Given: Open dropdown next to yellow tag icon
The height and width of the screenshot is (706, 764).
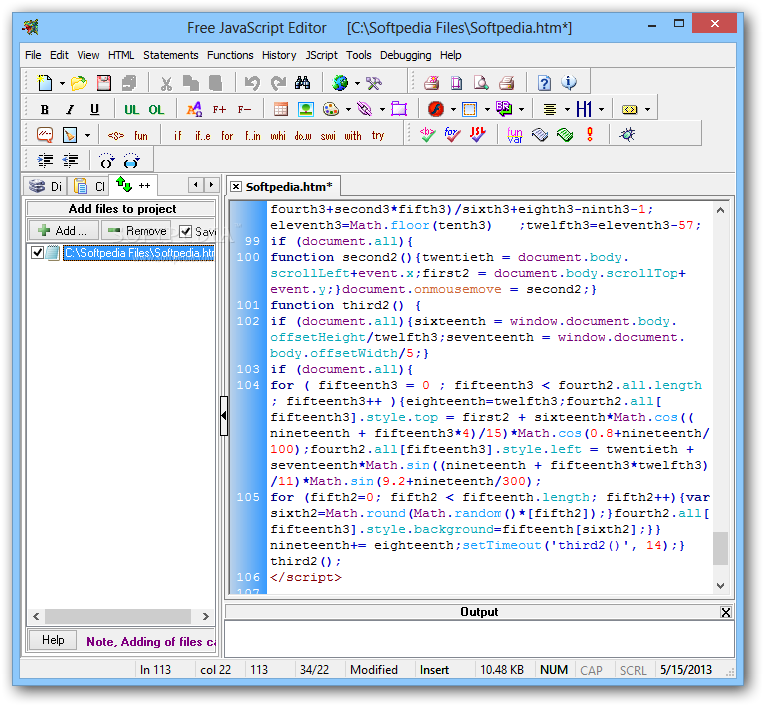Looking at the screenshot, I should (x=647, y=110).
